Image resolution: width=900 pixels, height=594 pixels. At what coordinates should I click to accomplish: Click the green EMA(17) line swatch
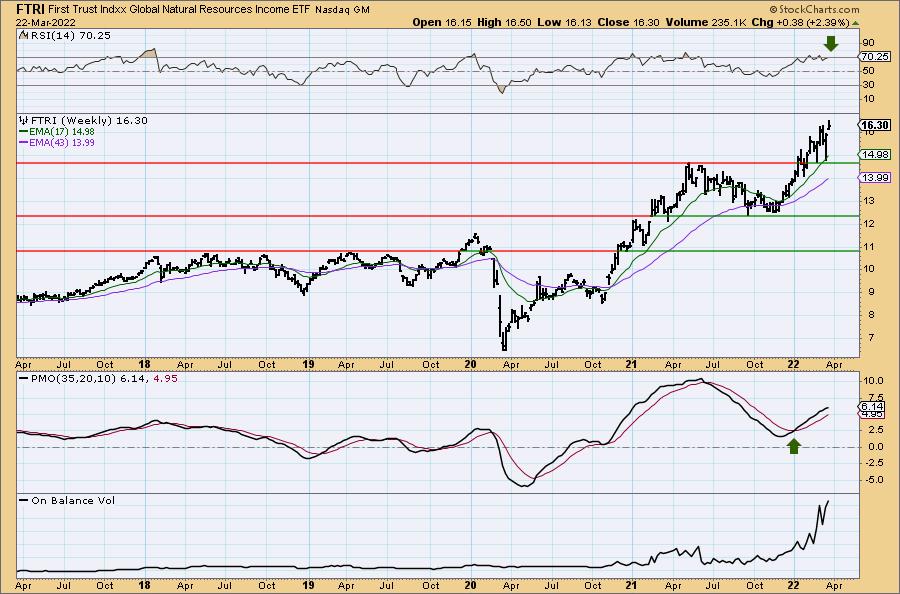[24, 131]
